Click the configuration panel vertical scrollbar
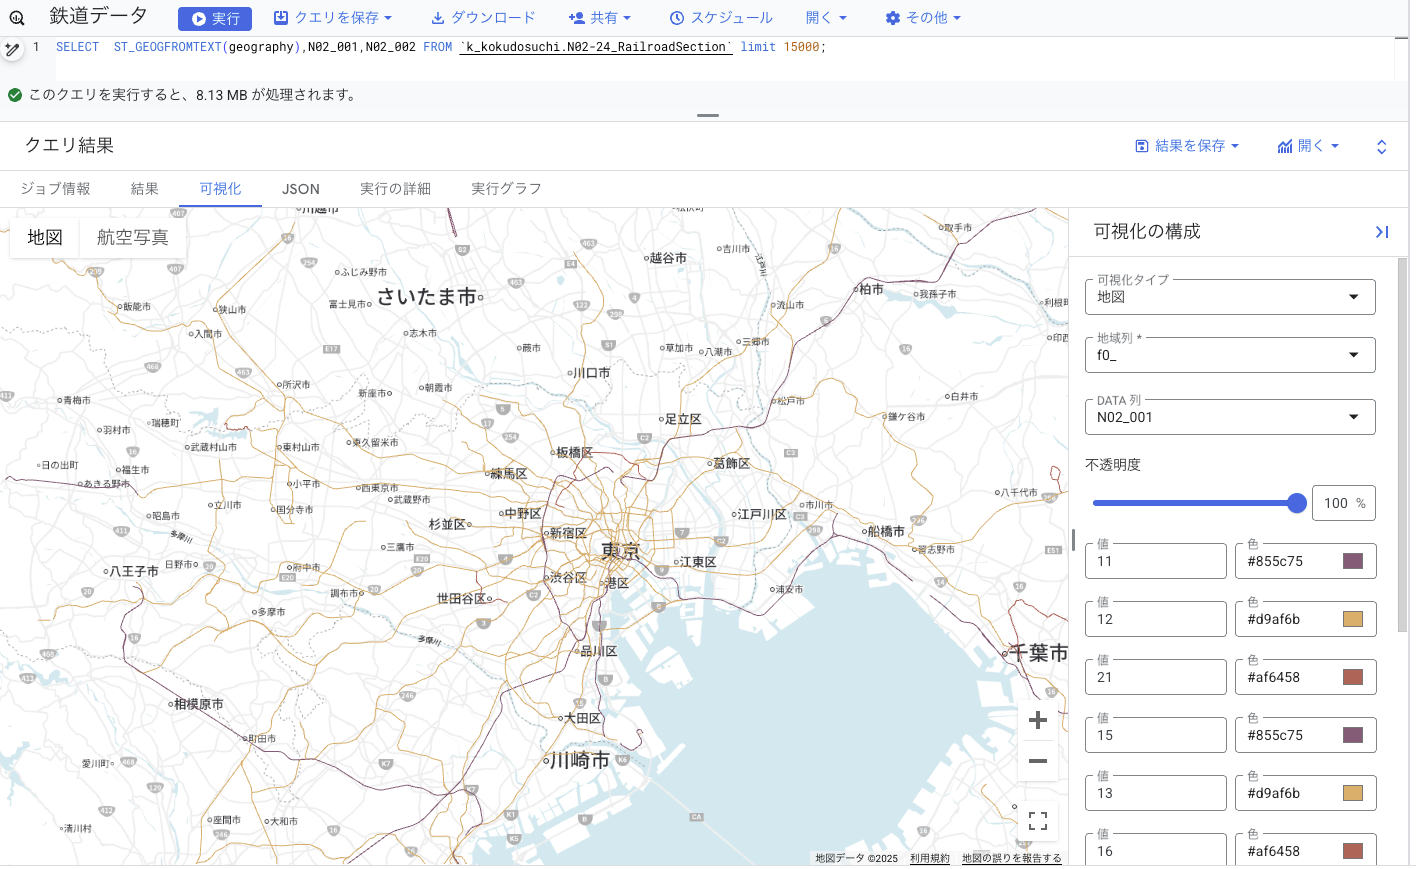This screenshot has width=1416, height=869. pos(1402,445)
